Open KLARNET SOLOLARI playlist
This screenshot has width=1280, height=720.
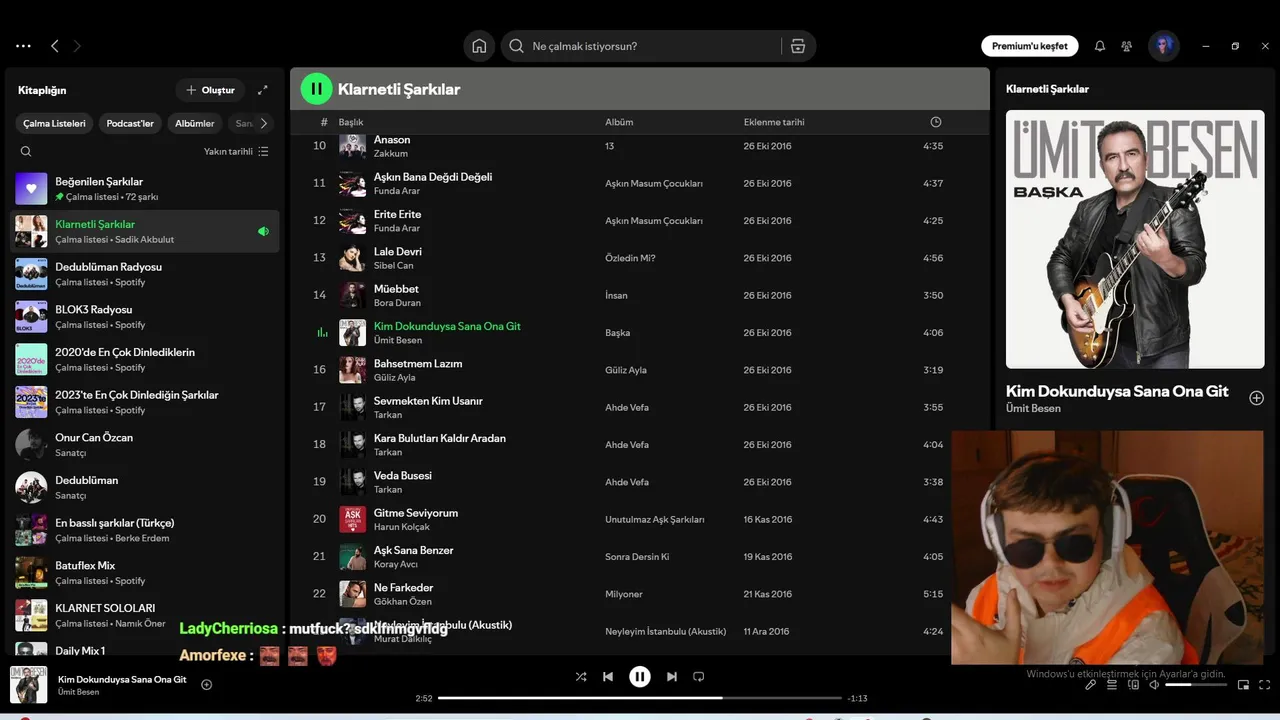[x=145, y=615]
